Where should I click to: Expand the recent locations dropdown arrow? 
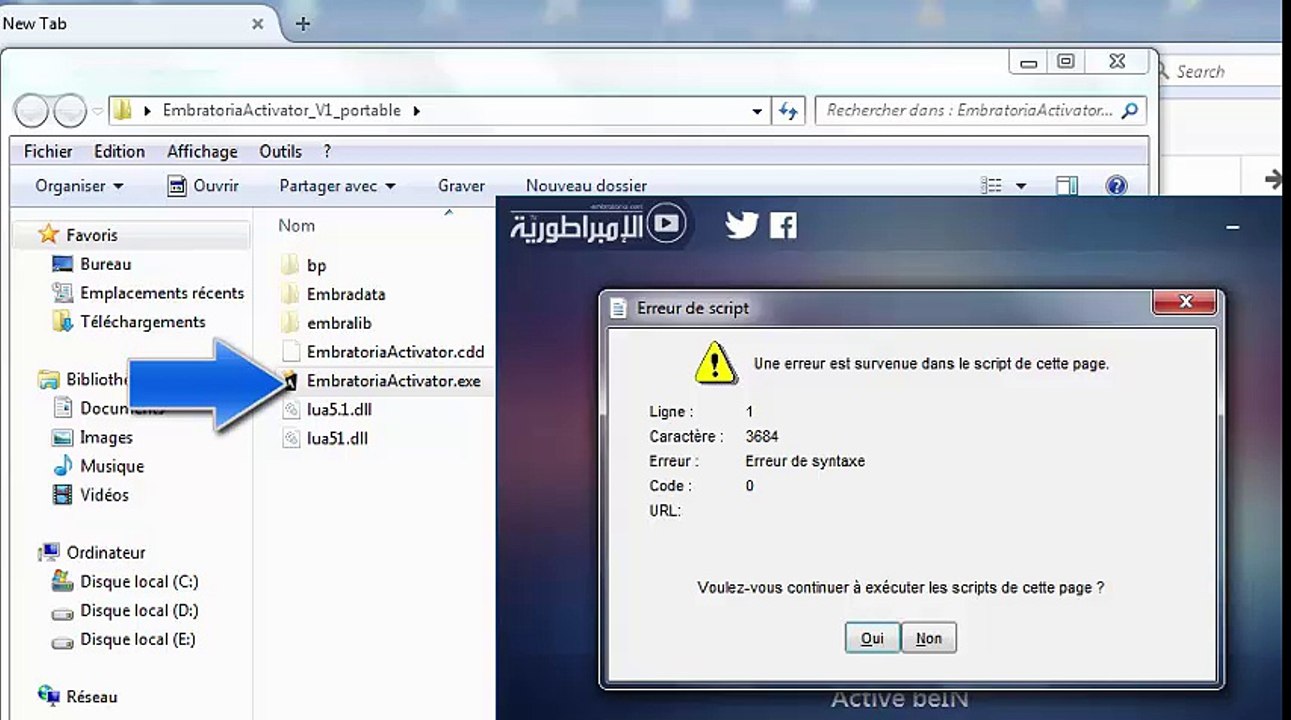(98, 111)
